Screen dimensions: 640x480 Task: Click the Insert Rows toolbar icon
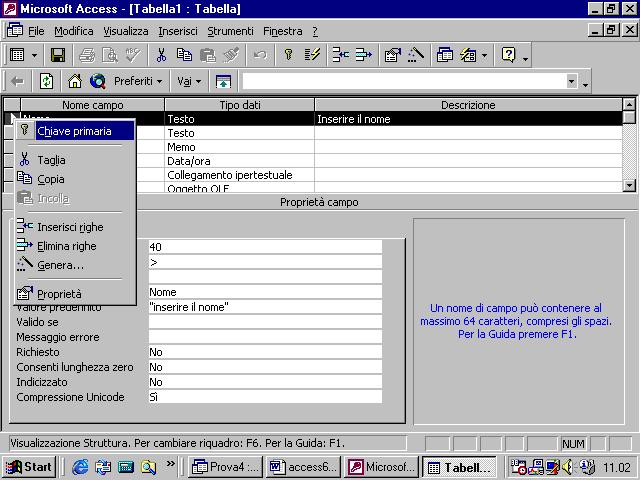(x=340, y=55)
